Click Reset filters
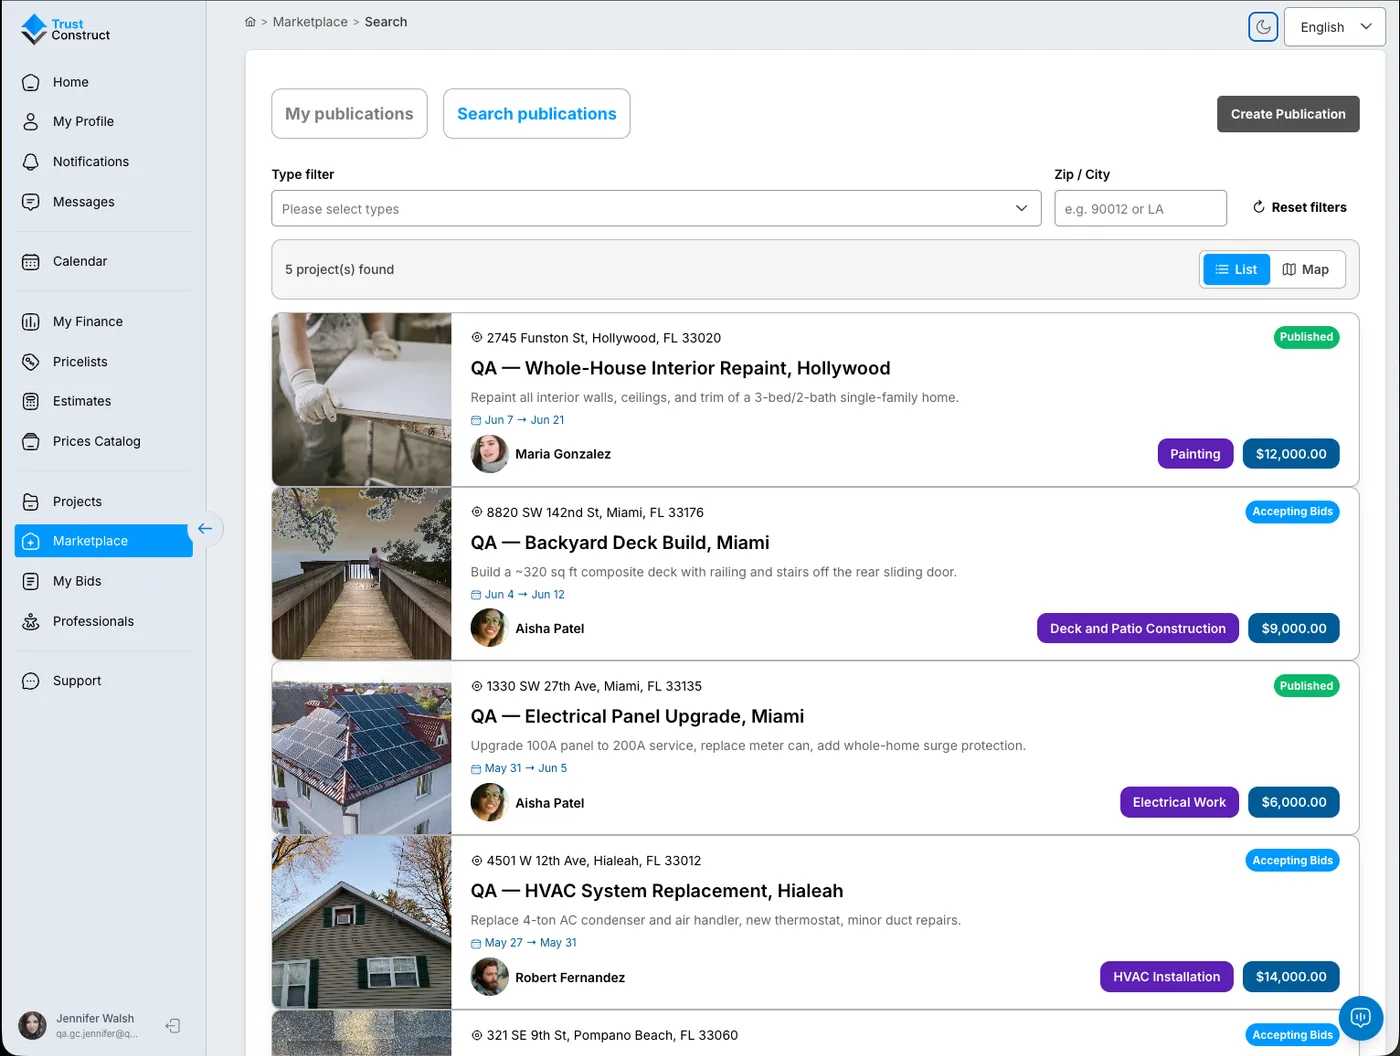Image resolution: width=1400 pixels, height=1056 pixels. (1299, 207)
